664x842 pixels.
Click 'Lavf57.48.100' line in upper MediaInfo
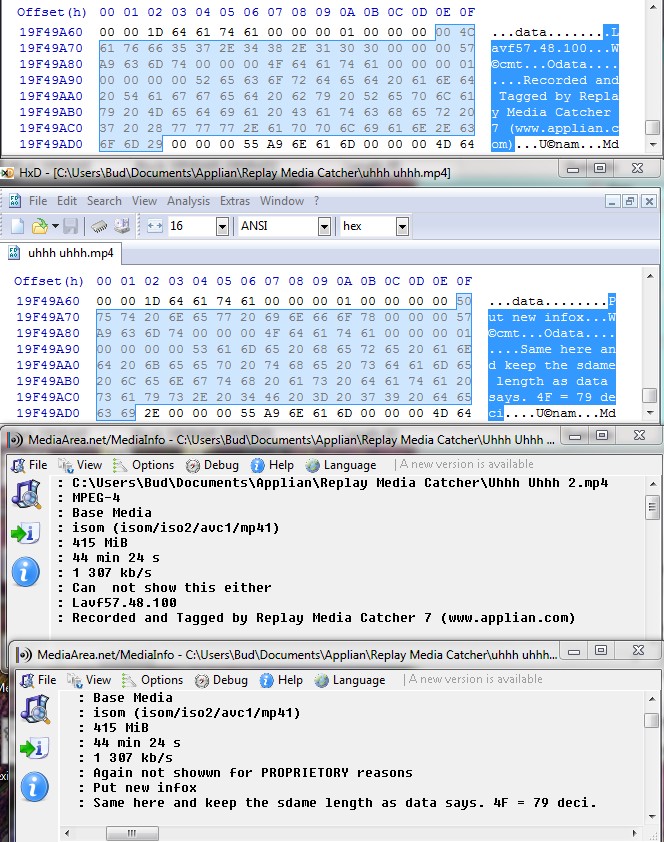pos(125,603)
